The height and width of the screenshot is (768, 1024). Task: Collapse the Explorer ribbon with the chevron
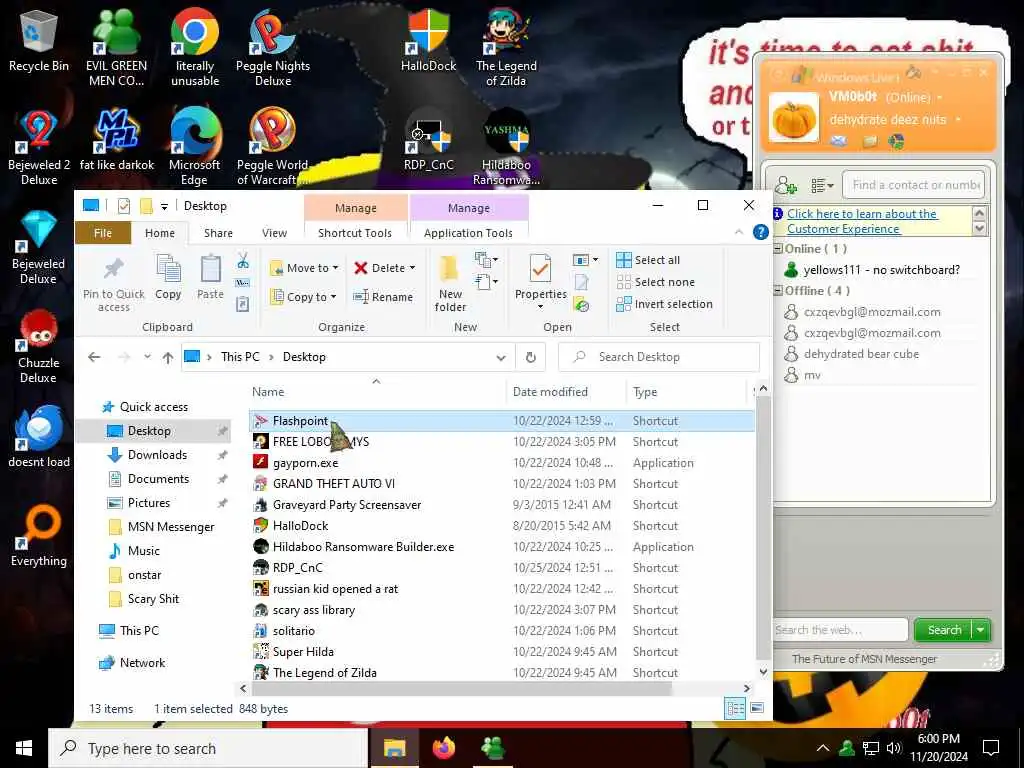point(739,232)
